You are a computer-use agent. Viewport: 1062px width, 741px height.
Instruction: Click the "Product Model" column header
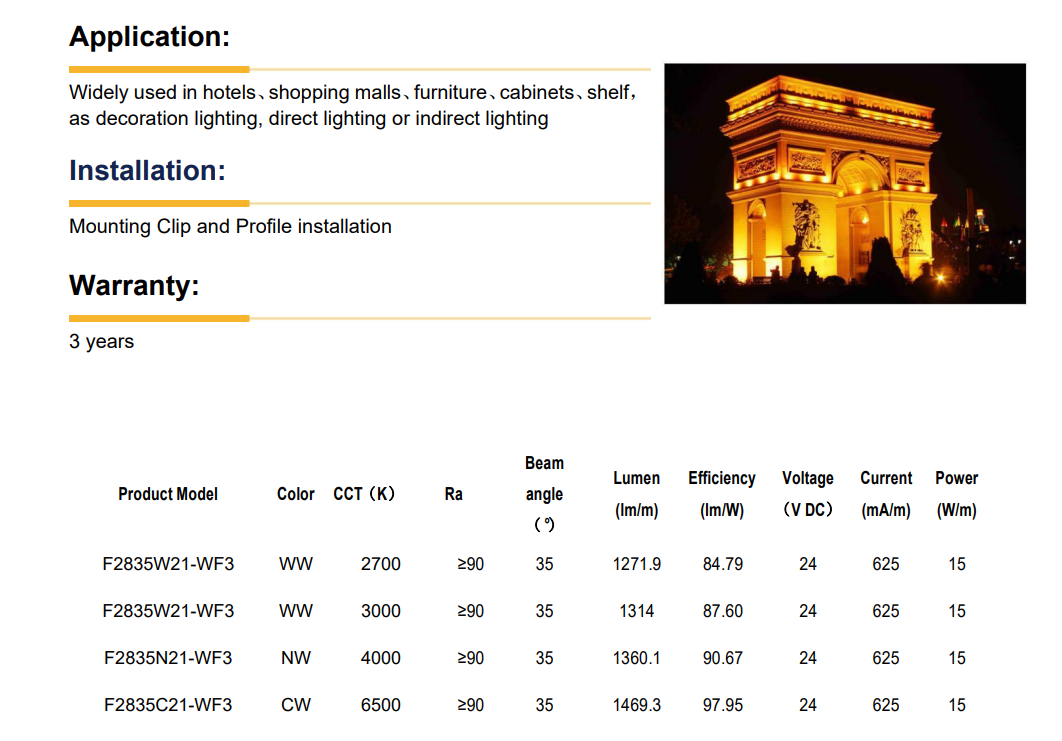point(168,494)
